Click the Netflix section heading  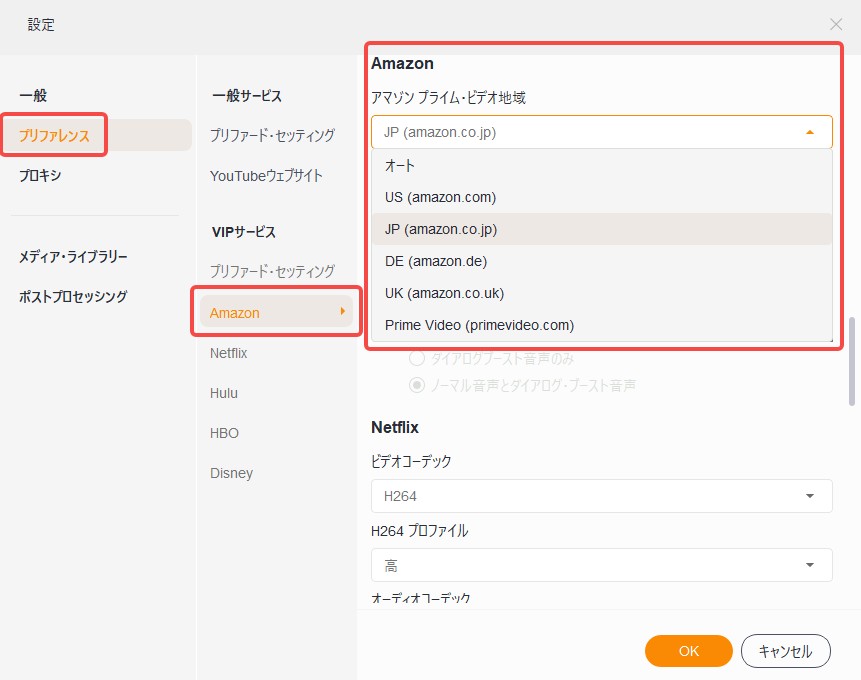tap(395, 427)
